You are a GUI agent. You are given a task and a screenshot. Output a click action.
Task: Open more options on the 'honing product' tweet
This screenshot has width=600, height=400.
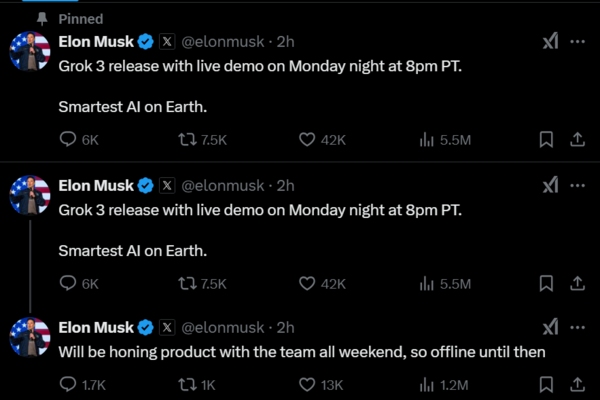(x=577, y=327)
